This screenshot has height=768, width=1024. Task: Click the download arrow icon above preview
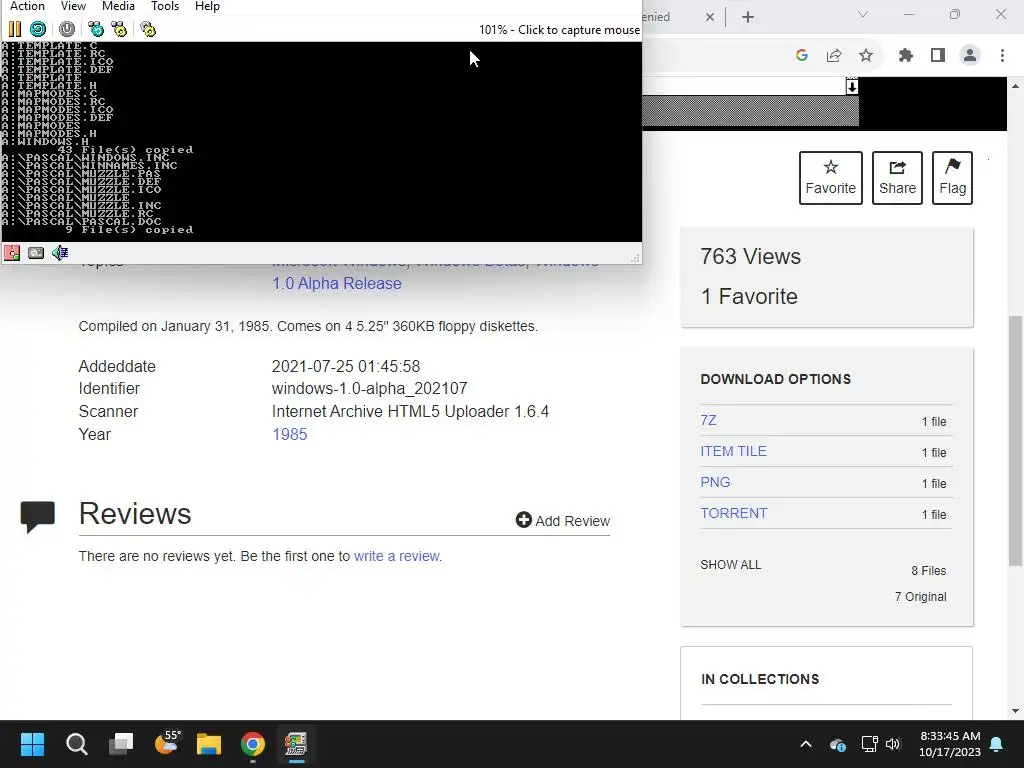point(852,86)
